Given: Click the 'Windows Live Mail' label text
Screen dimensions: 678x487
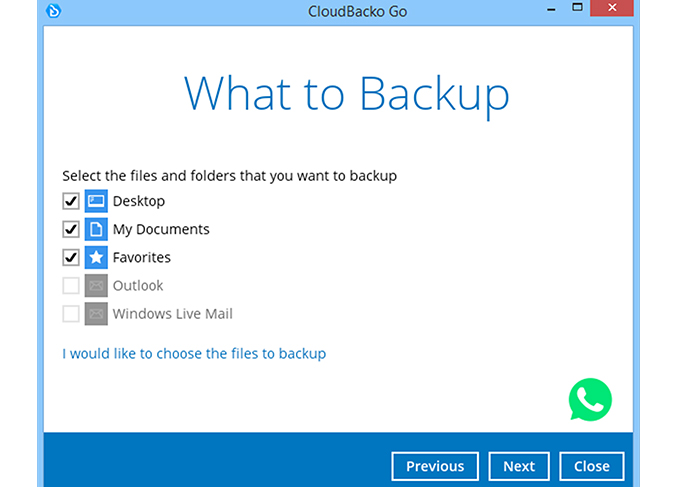Looking at the screenshot, I should (173, 314).
